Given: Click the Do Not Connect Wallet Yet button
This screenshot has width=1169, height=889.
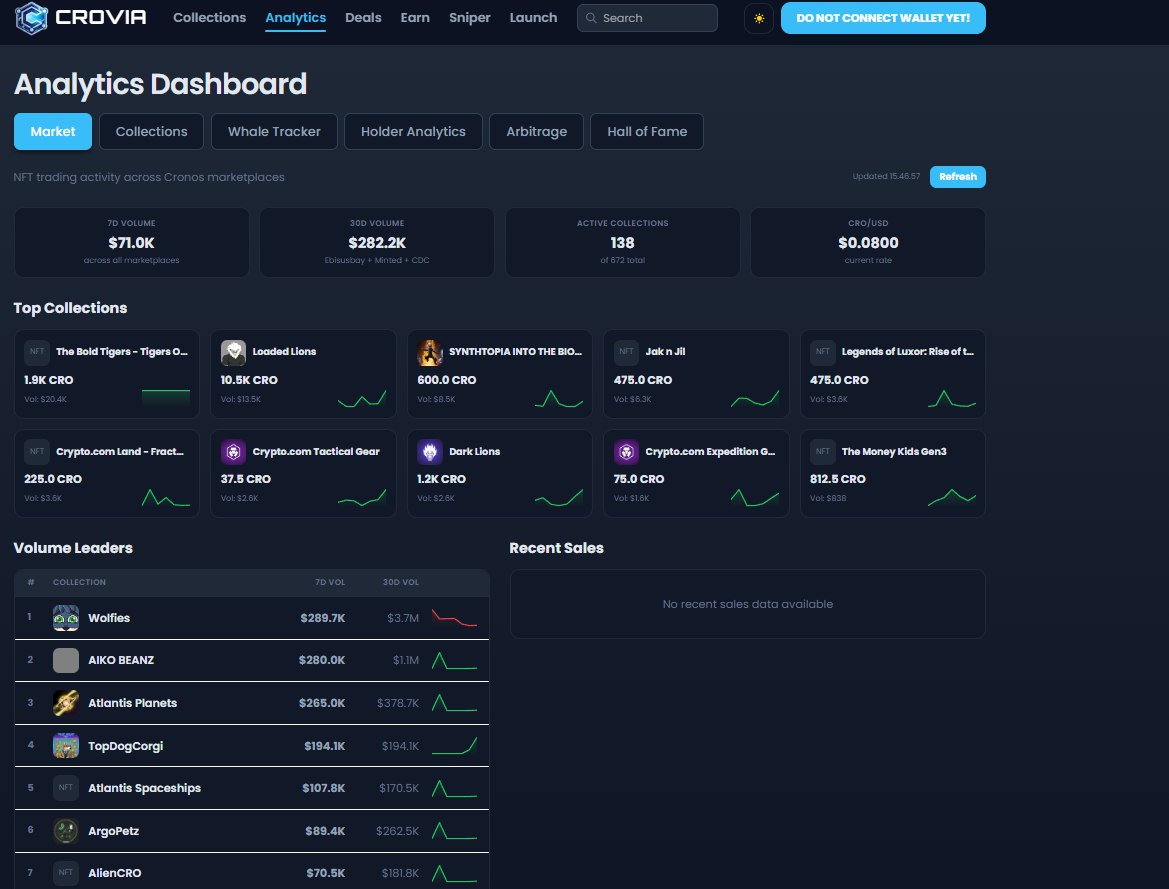Looking at the screenshot, I should pos(883,18).
